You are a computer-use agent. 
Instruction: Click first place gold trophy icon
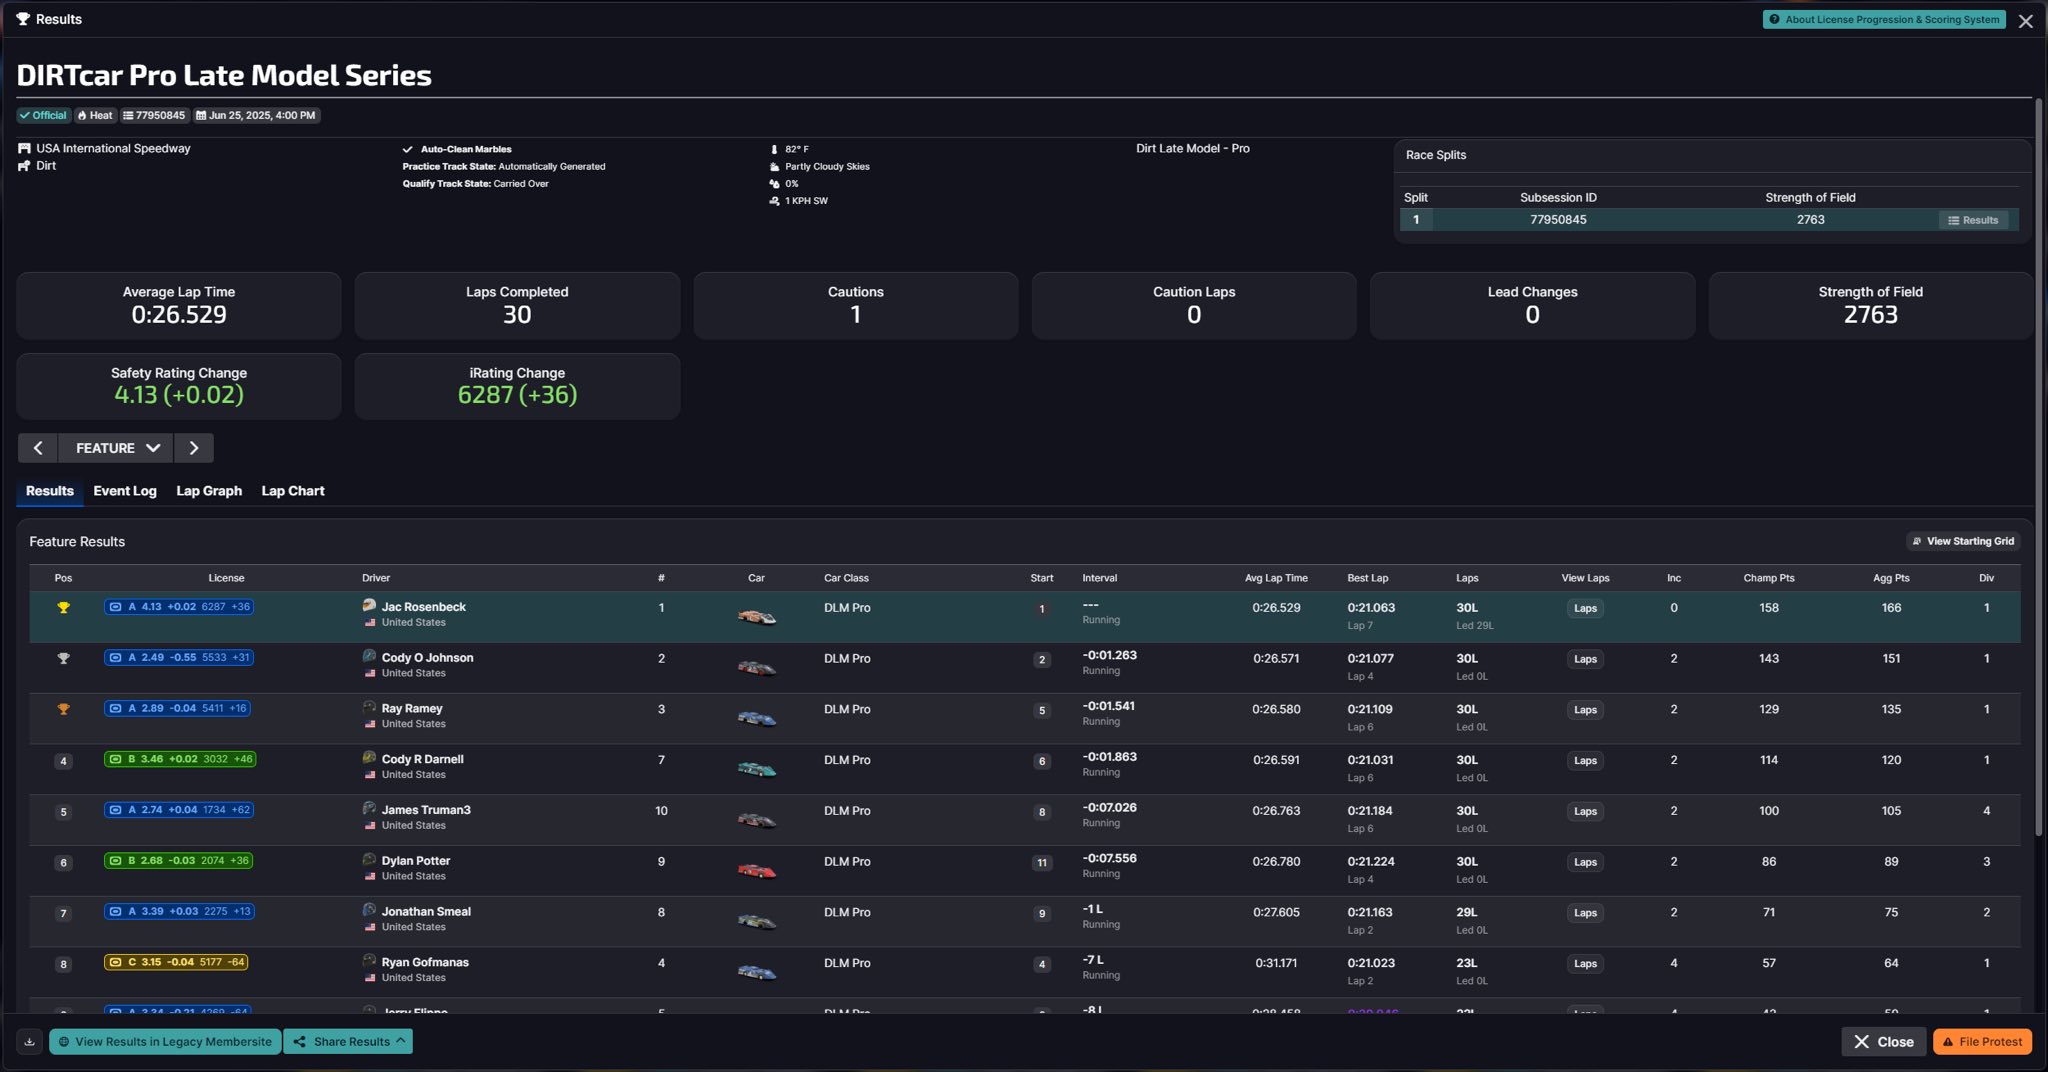63,607
